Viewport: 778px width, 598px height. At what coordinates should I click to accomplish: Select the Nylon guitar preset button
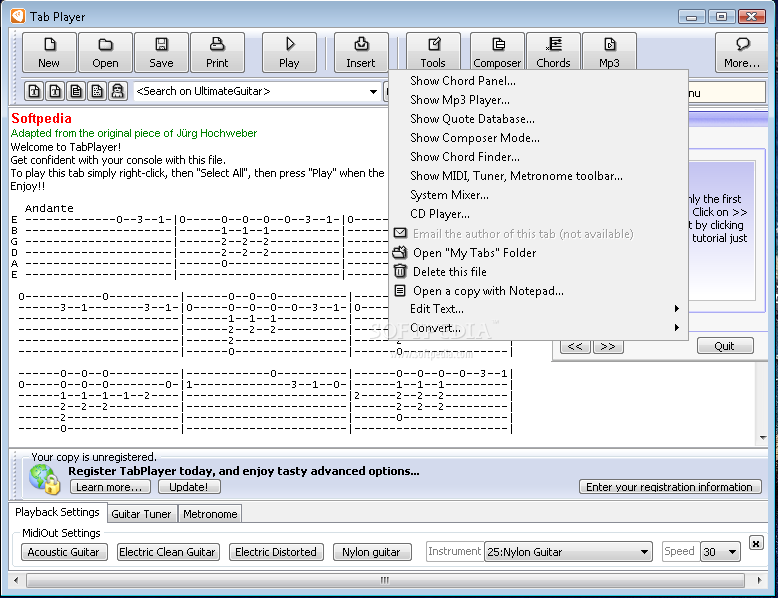[372, 552]
